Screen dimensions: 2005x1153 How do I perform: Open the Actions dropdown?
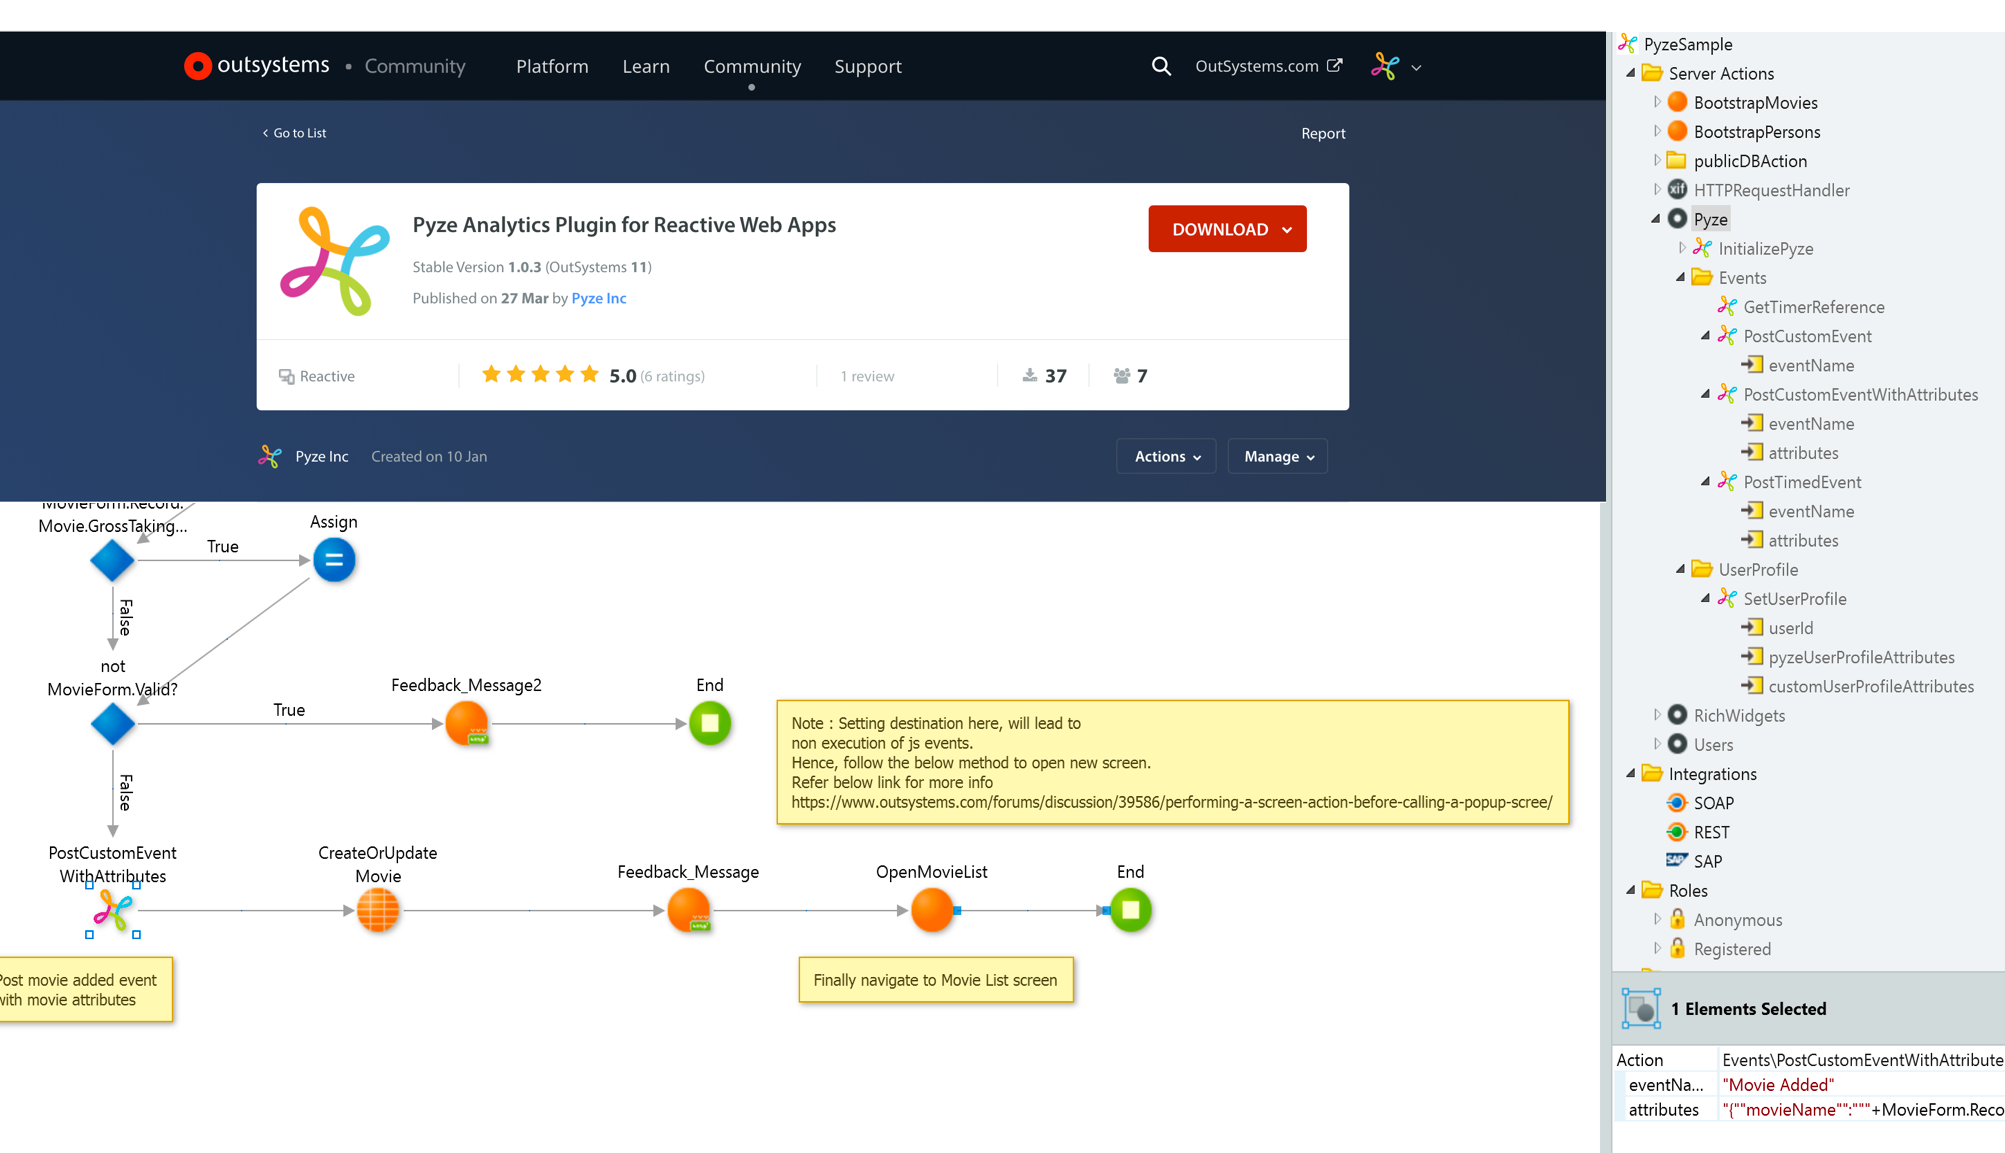[1166, 456]
